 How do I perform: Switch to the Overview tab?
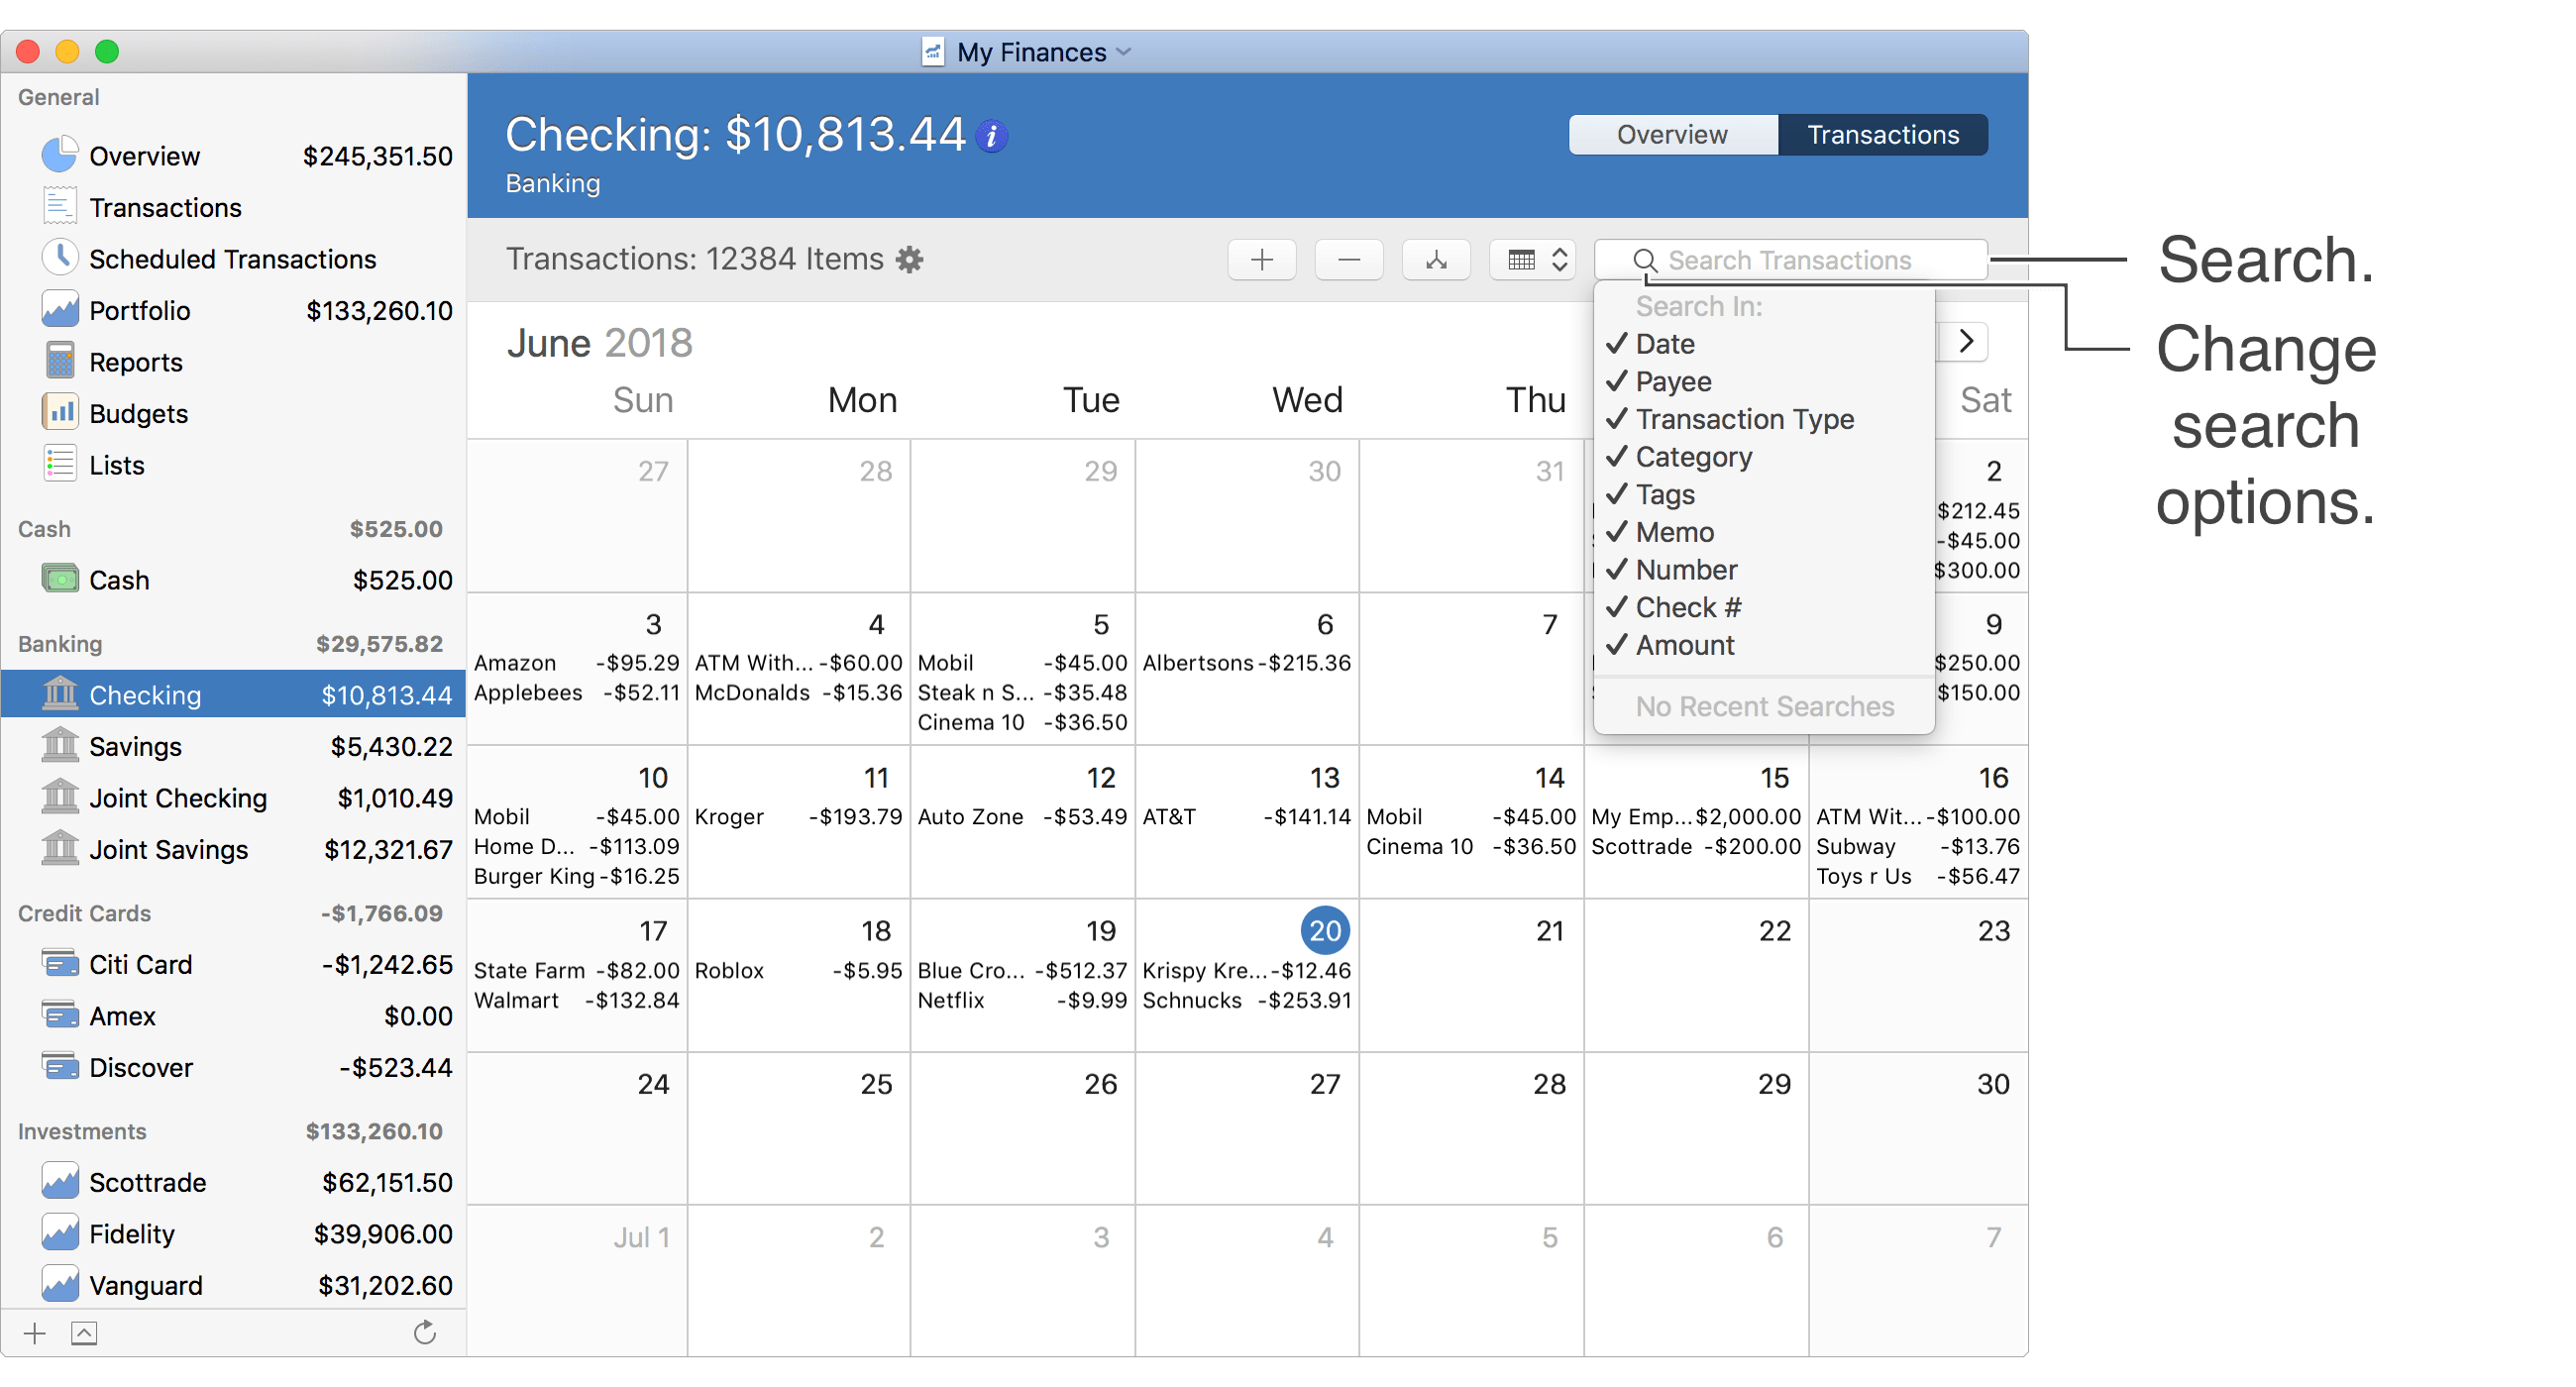1671,135
